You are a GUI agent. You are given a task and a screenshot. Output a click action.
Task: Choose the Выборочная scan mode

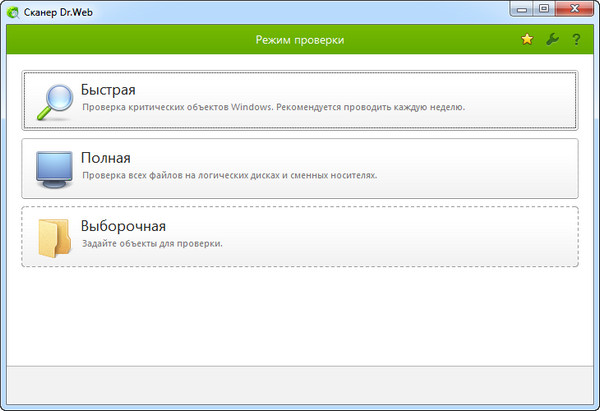point(300,236)
